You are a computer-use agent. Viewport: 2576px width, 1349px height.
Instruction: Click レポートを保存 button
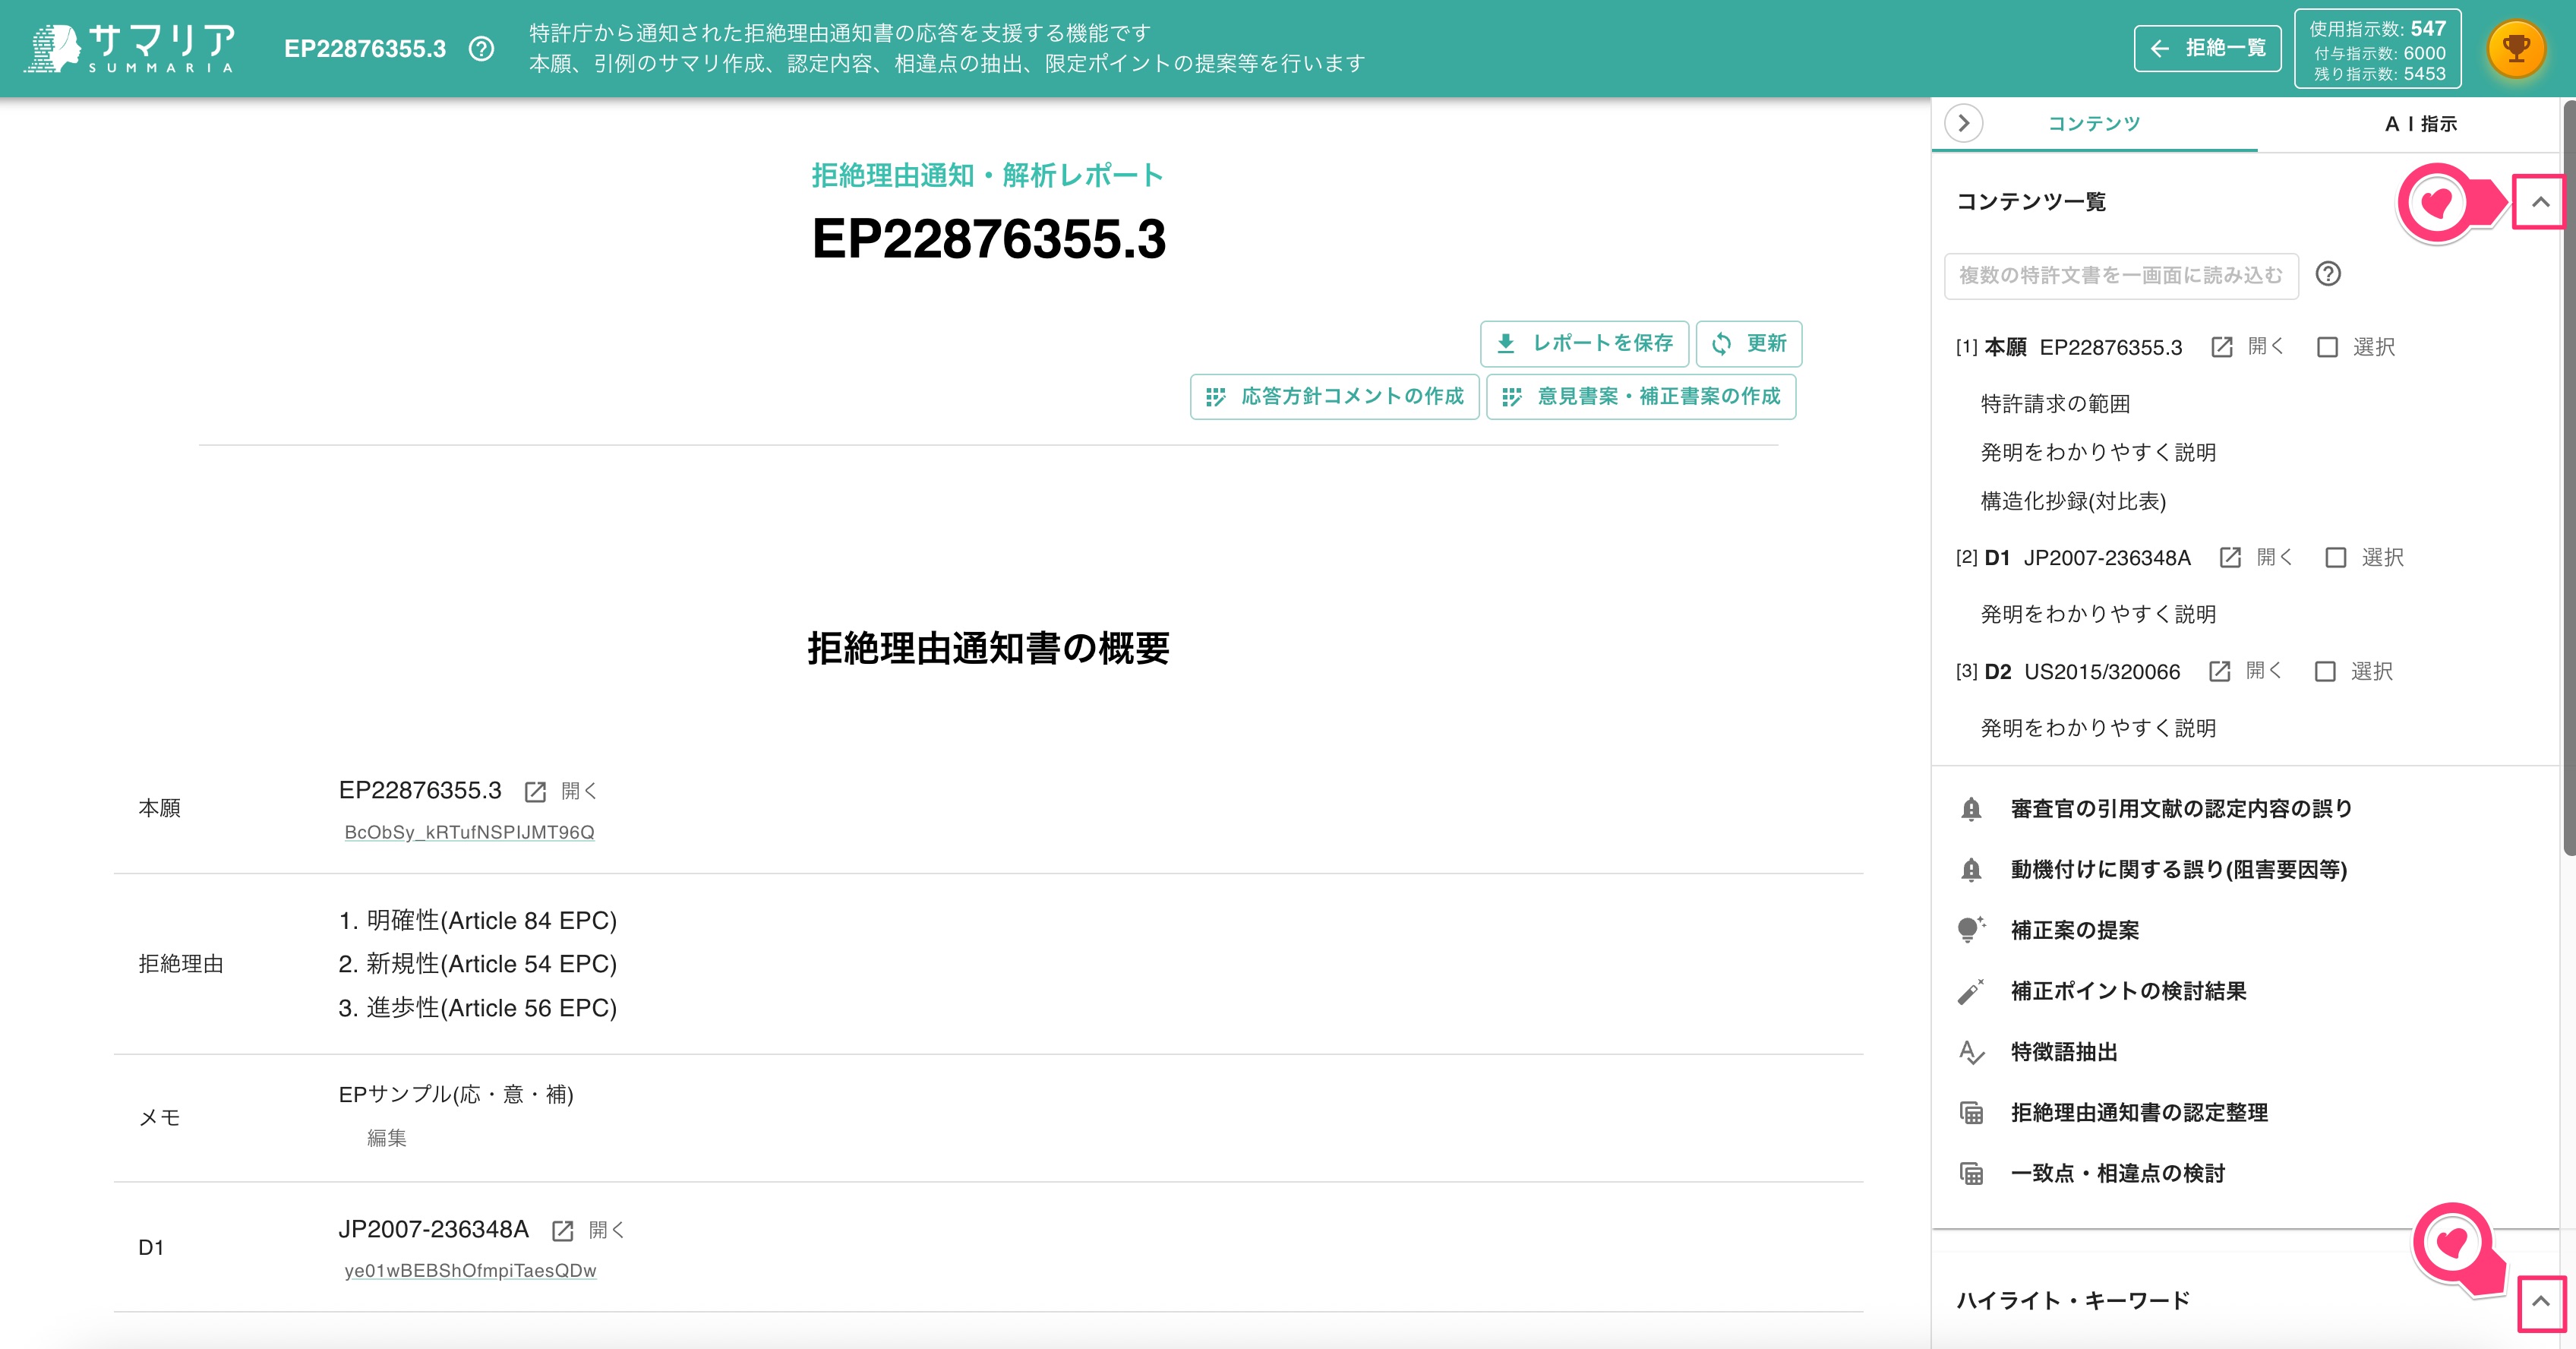[1584, 343]
